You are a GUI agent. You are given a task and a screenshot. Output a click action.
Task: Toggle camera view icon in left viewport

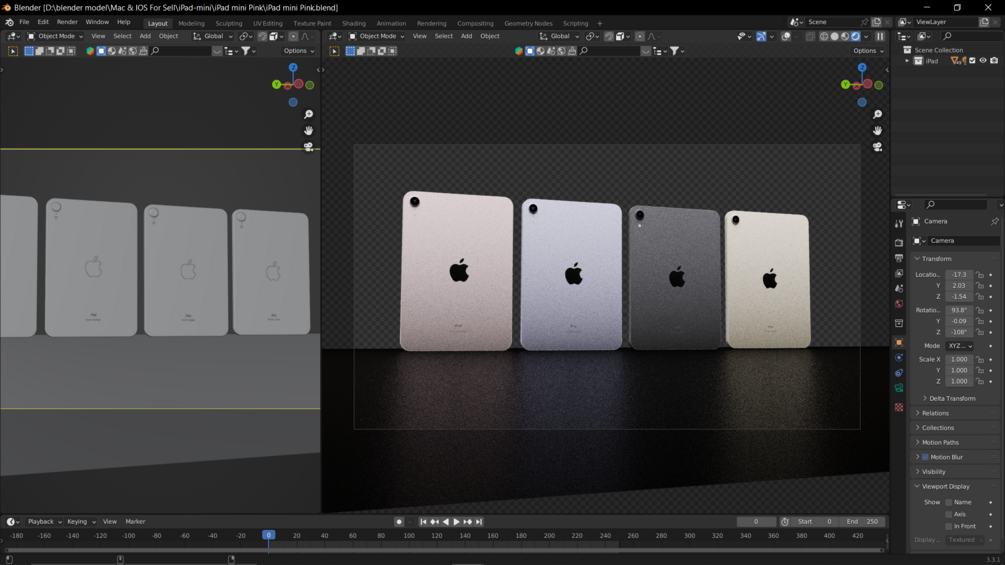pyautogui.click(x=308, y=147)
